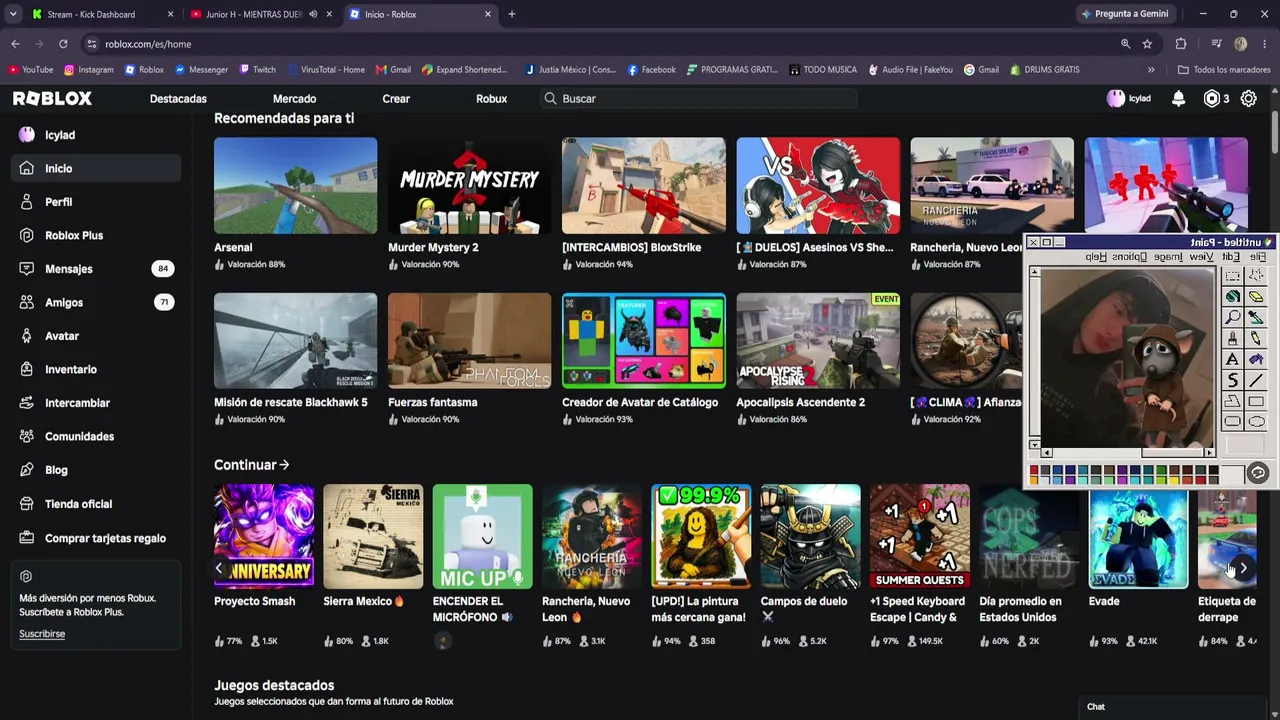Open Mensajes in the sidebar
This screenshot has width=1280, height=720.
(x=96, y=269)
